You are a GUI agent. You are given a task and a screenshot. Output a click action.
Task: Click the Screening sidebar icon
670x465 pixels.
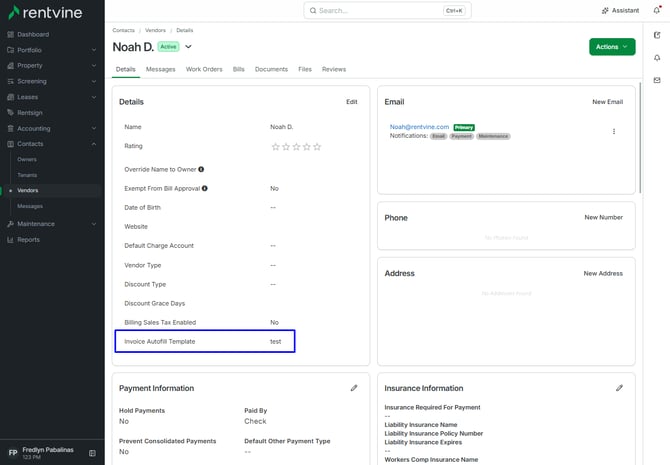[x=11, y=81]
